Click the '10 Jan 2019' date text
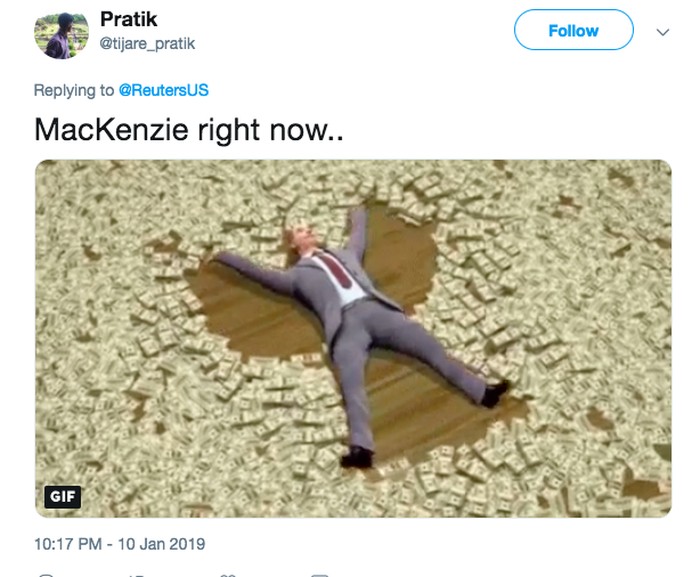The width and height of the screenshot is (700, 577). 161,544
